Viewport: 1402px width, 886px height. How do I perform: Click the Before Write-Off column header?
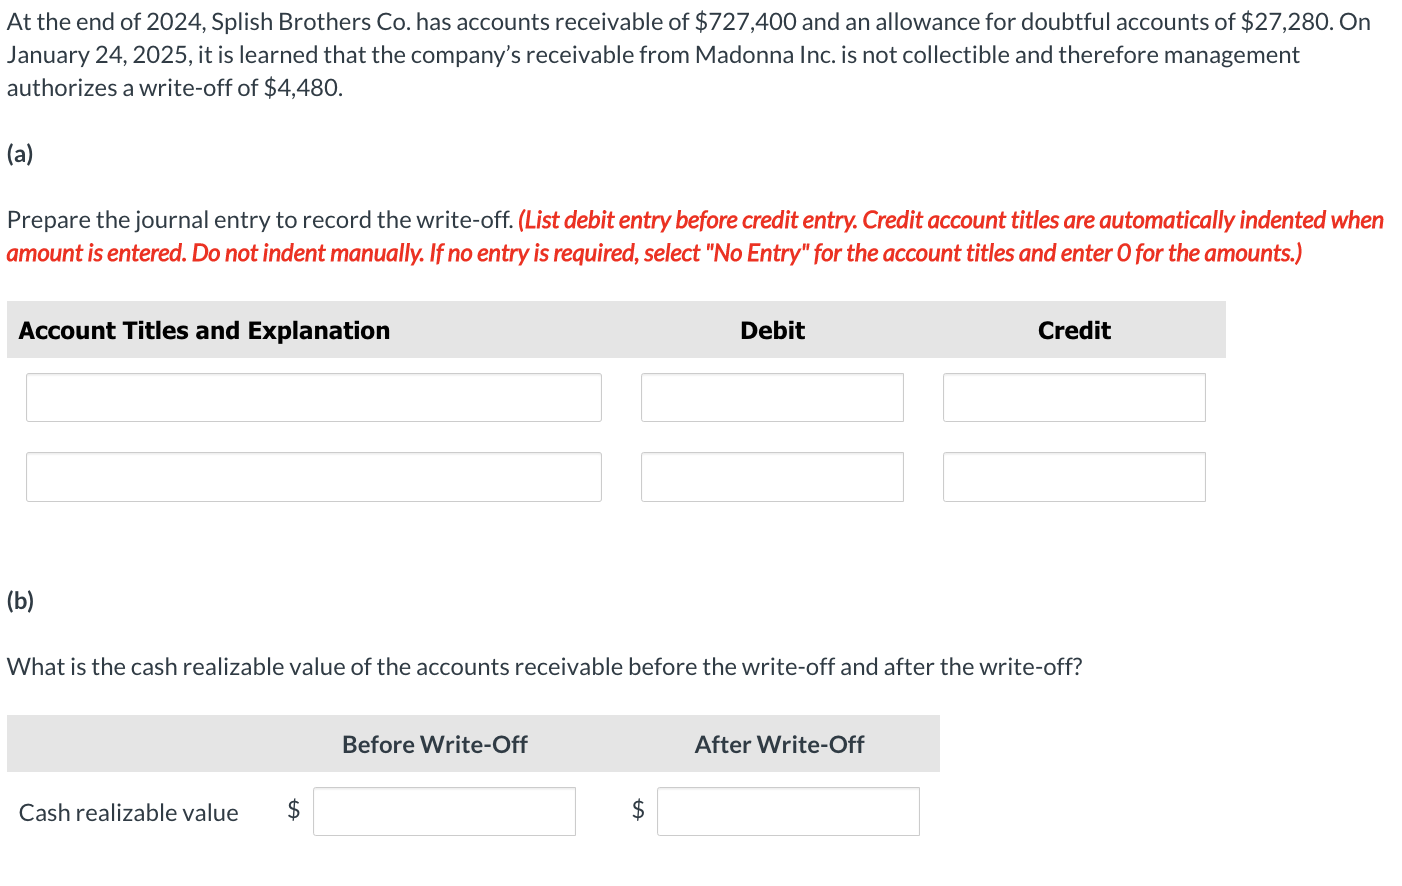(x=434, y=744)
